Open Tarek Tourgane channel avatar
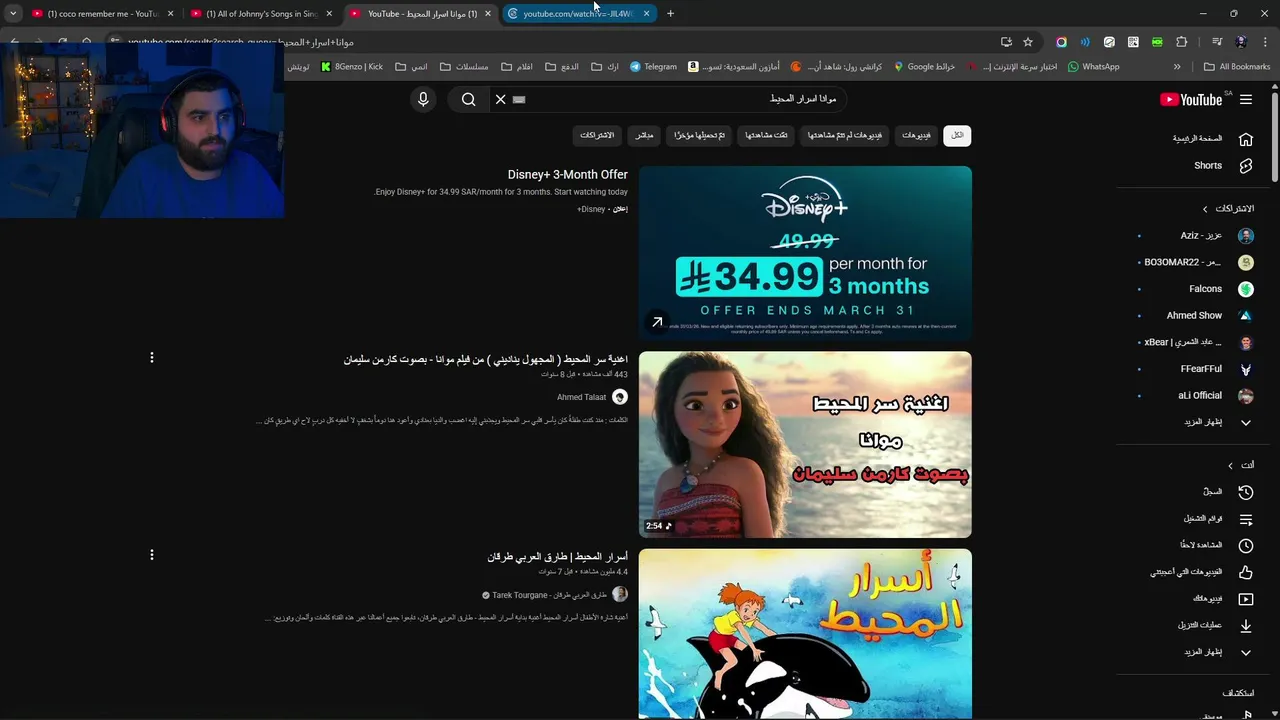 pyautogui.click(x=620, y=594)
